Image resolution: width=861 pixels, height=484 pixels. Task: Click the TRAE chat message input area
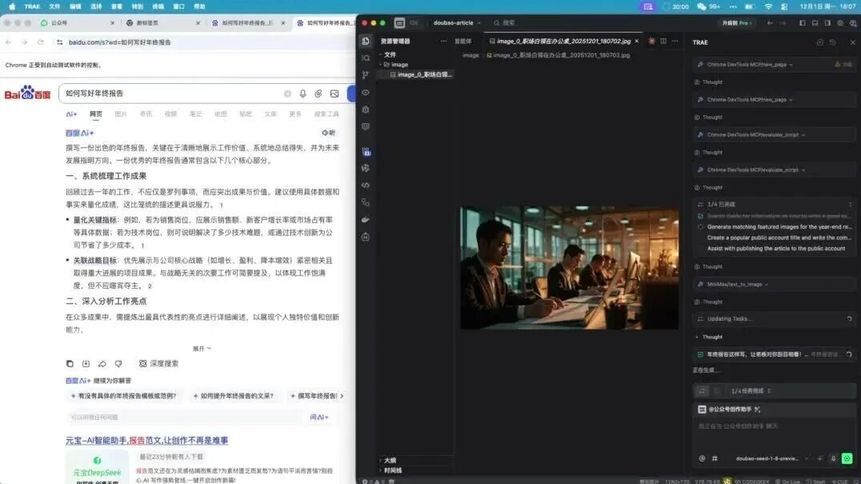click(x=773, y=434)
